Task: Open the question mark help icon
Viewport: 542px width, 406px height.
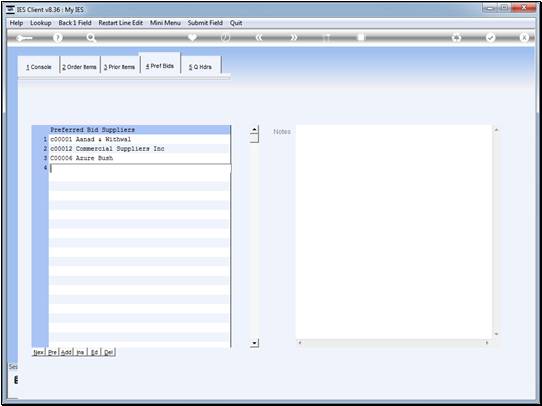Action: coord(58,38)
